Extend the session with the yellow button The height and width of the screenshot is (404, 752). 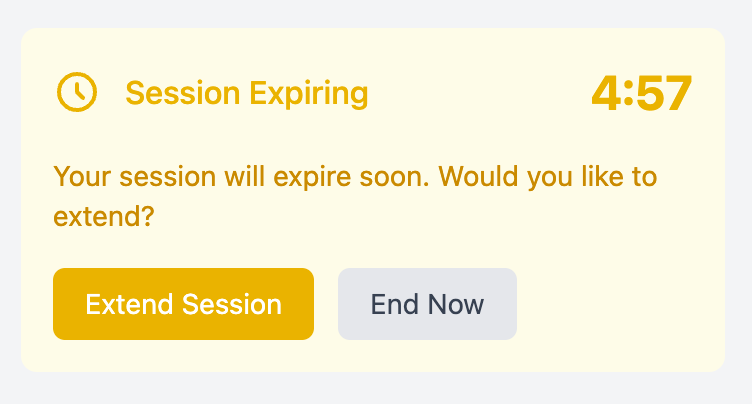click(183, 304)
